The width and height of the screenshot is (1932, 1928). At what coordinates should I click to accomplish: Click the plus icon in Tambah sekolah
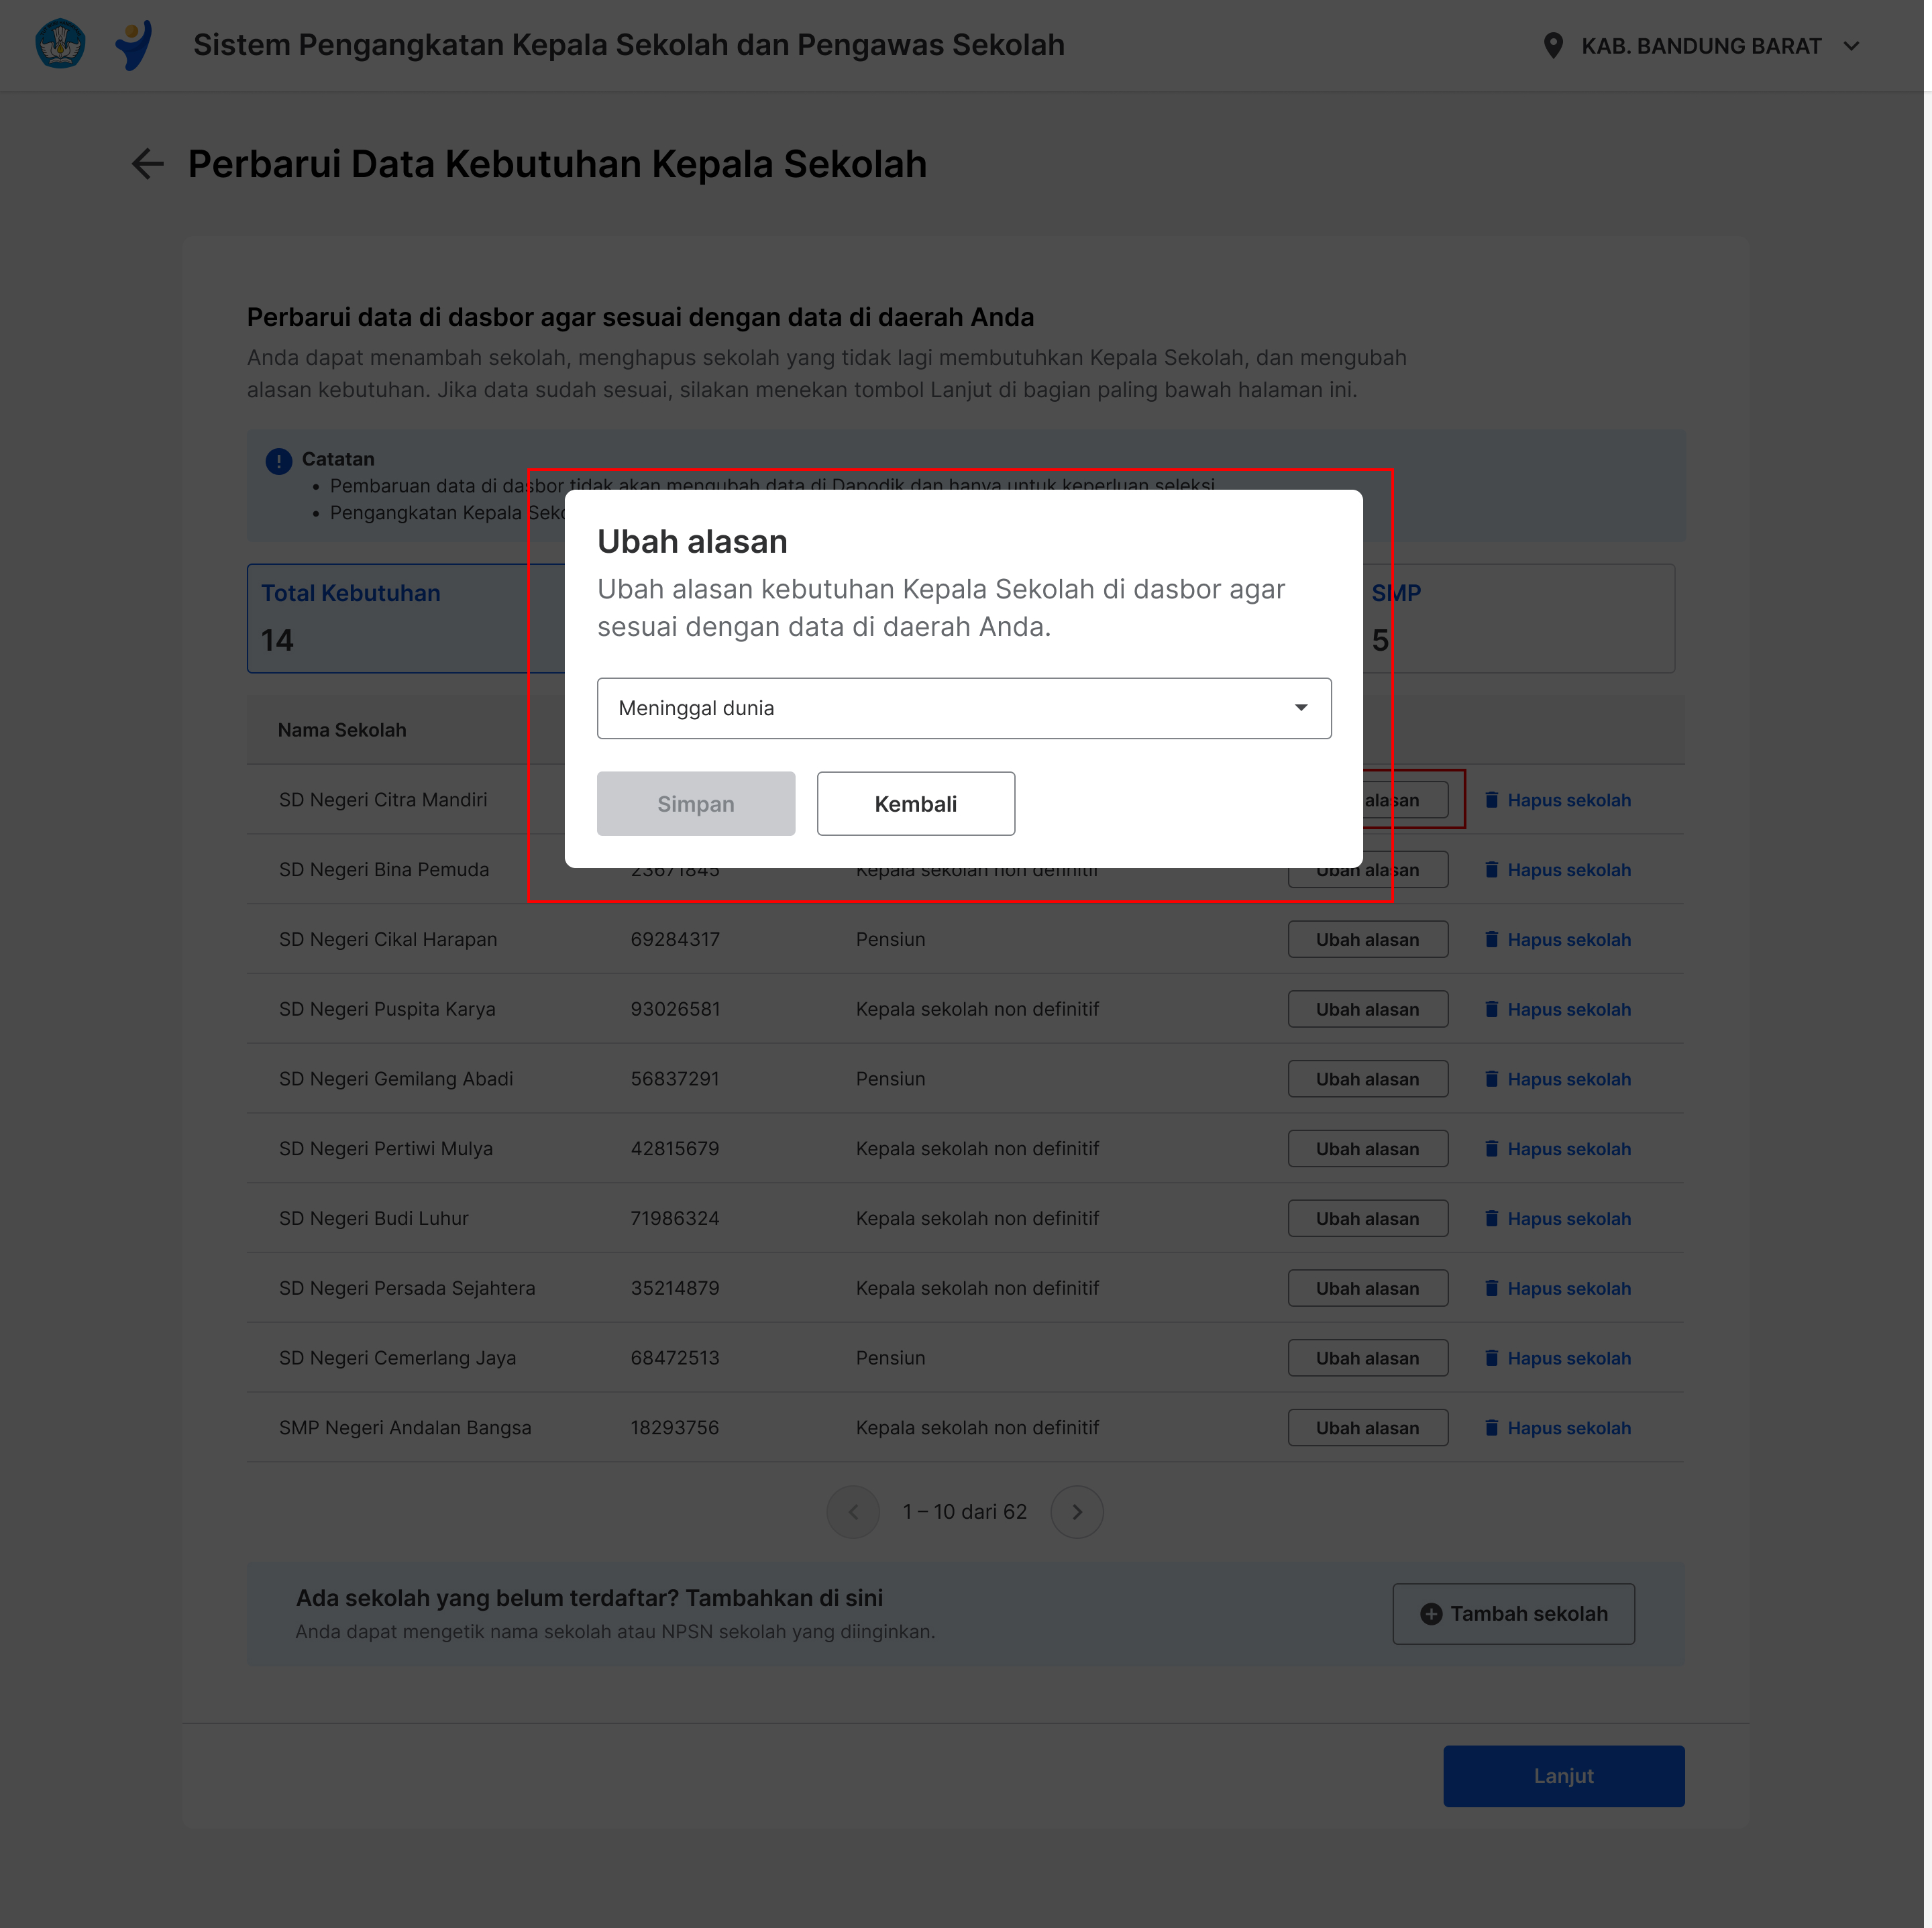click(1431, 1614)
